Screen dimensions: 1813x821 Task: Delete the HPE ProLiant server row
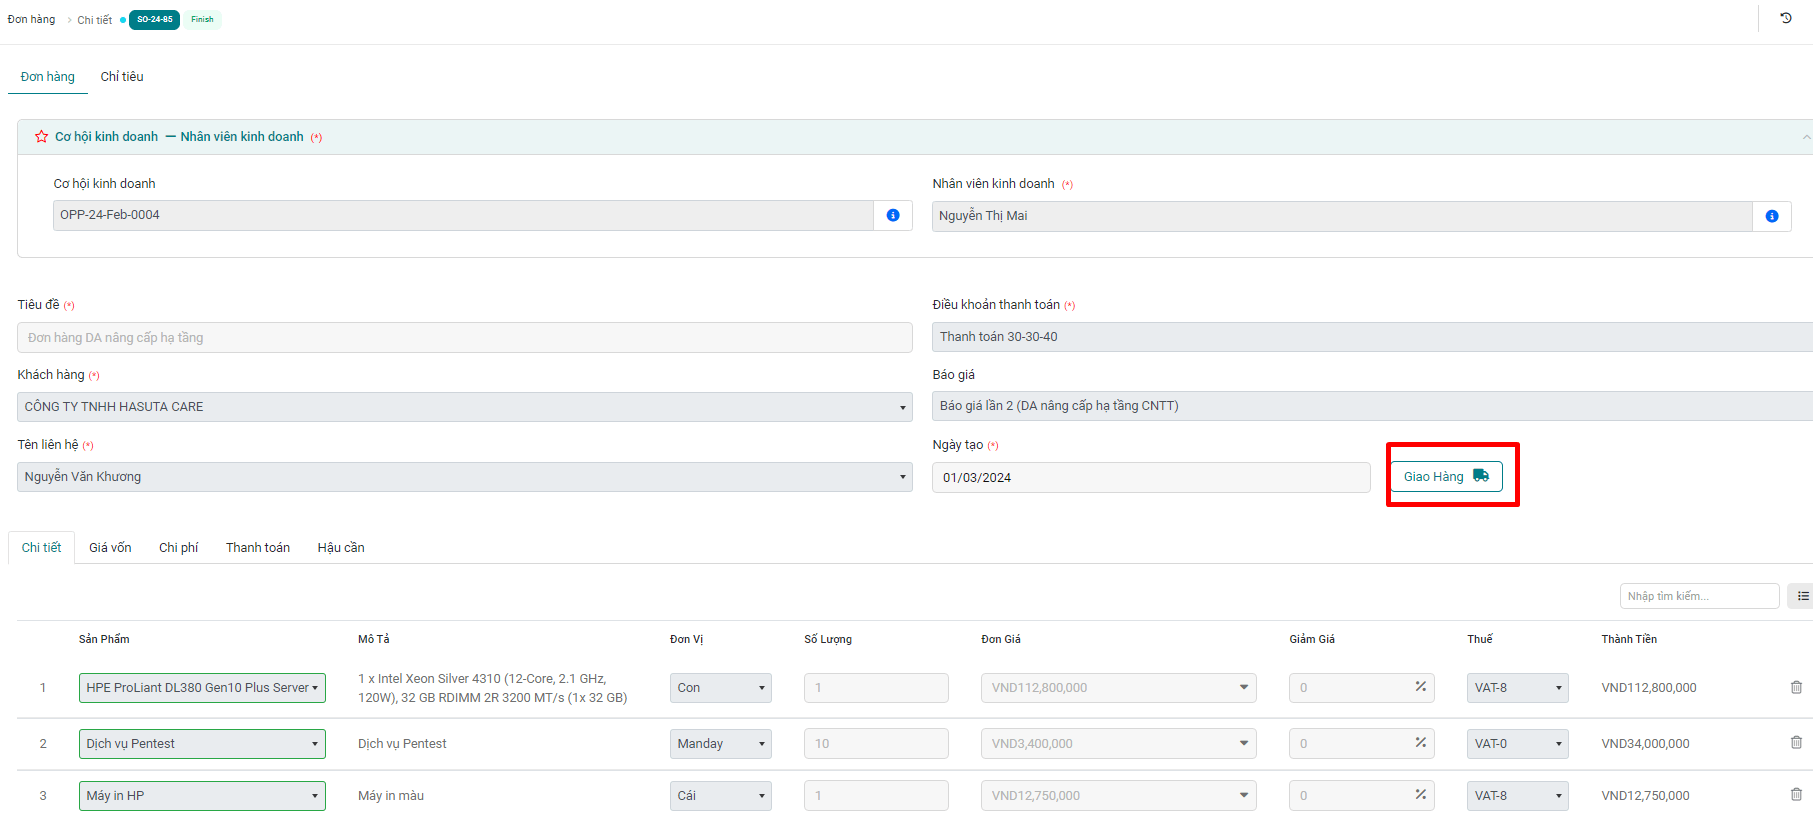click(x=1796, y=687)
